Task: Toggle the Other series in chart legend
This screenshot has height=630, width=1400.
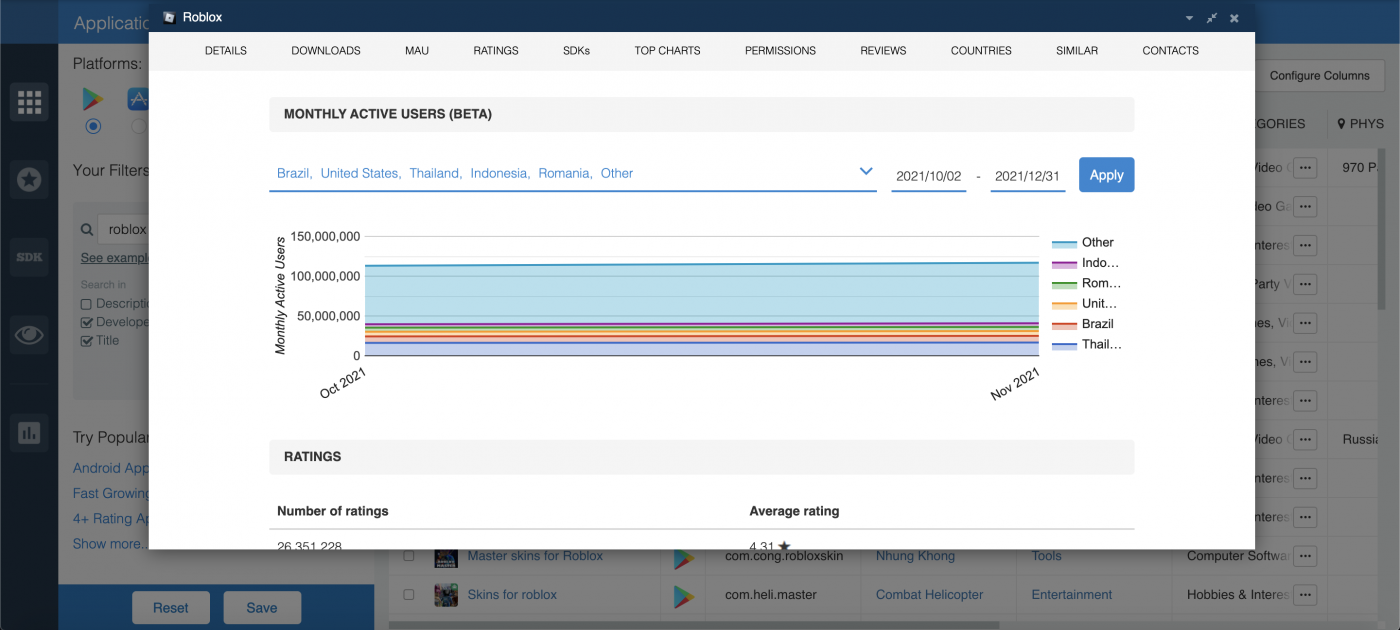Action: click(x=1084, y=242)
